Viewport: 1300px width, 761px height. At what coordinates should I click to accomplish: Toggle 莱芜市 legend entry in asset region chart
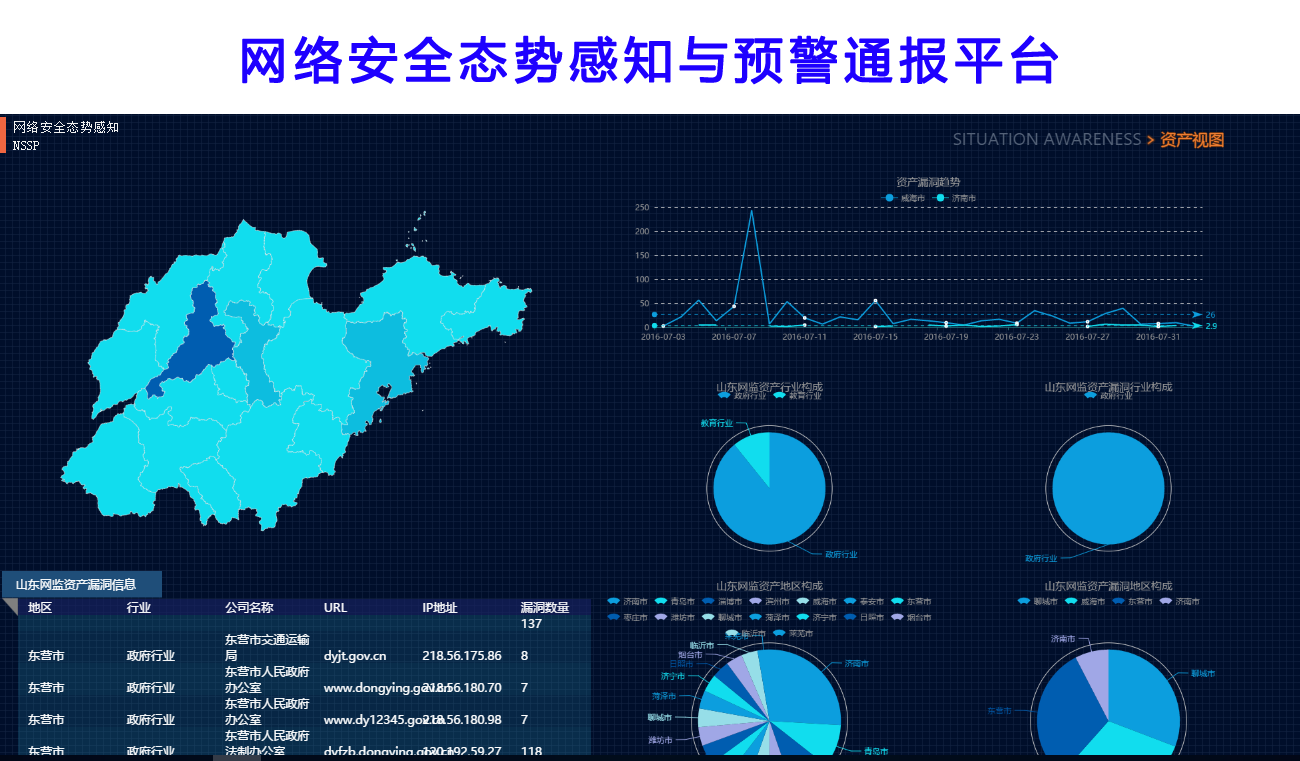(792, 633)
